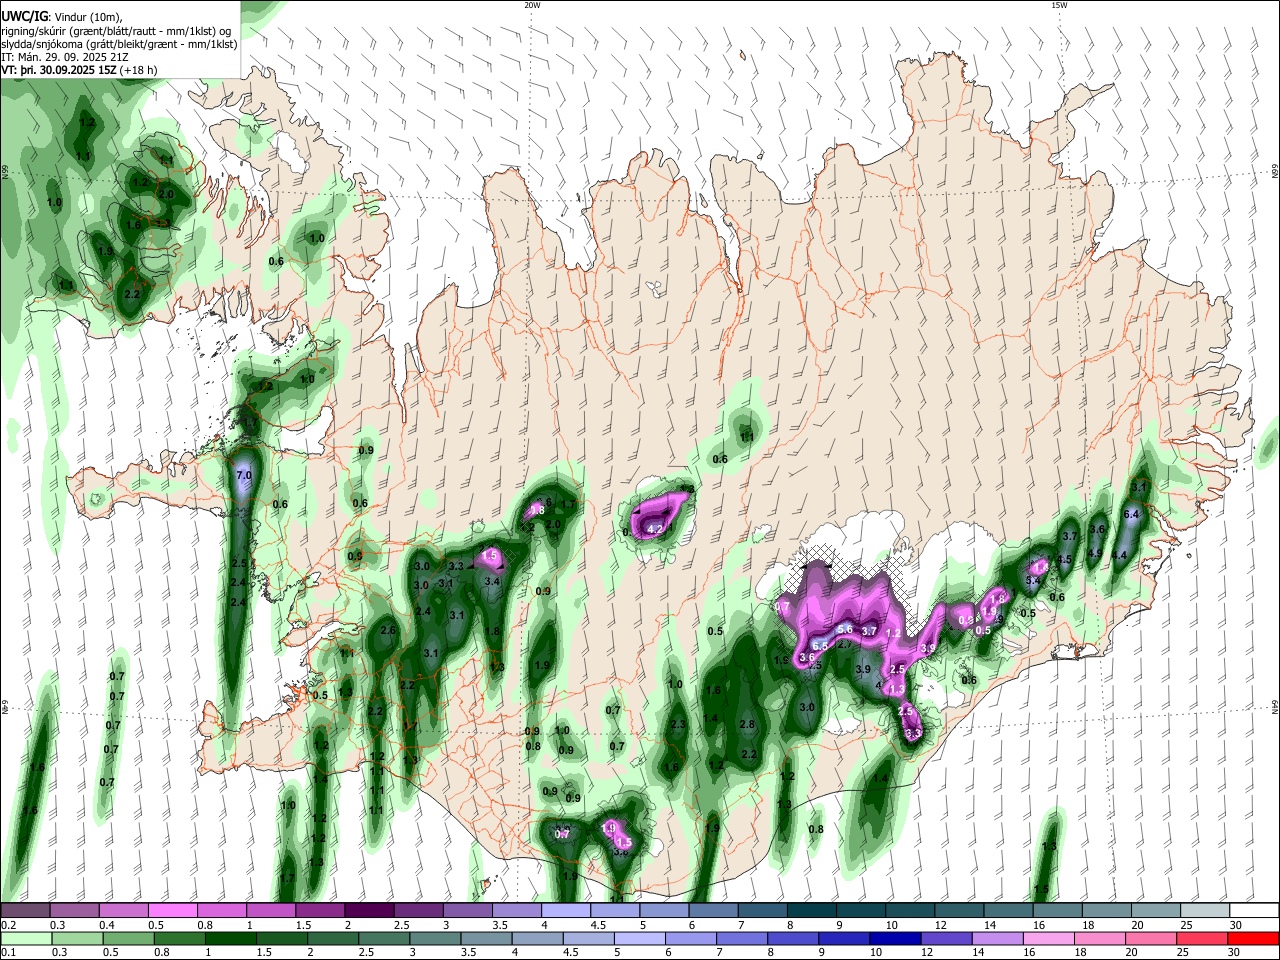
Task: Click the '15W' longitude label
Action: [1059, 5]
